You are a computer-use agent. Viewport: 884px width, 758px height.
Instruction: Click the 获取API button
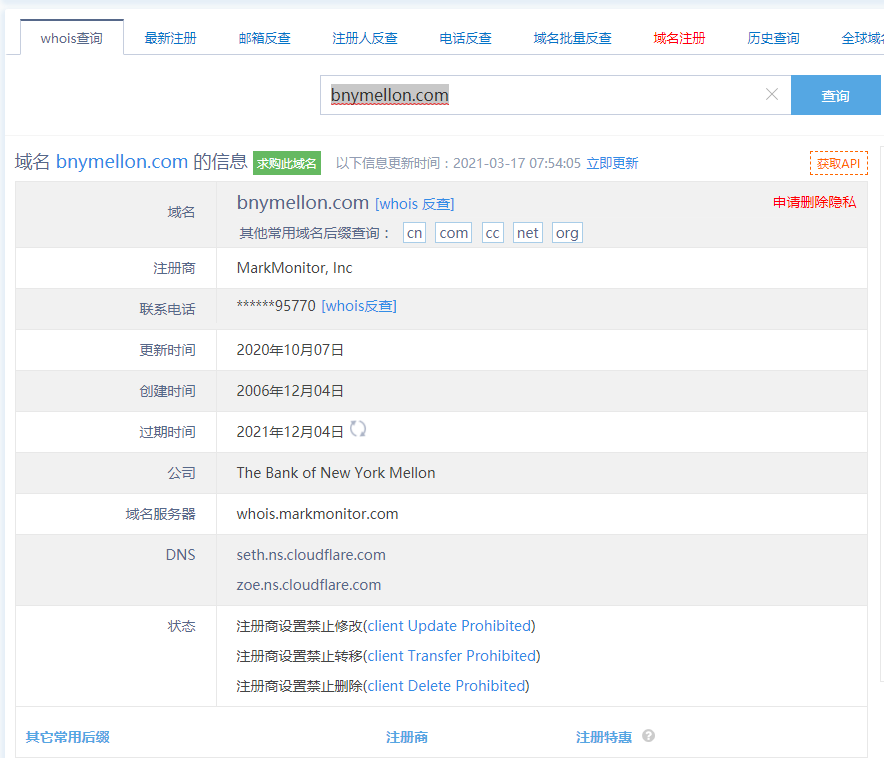click(838, 163)
